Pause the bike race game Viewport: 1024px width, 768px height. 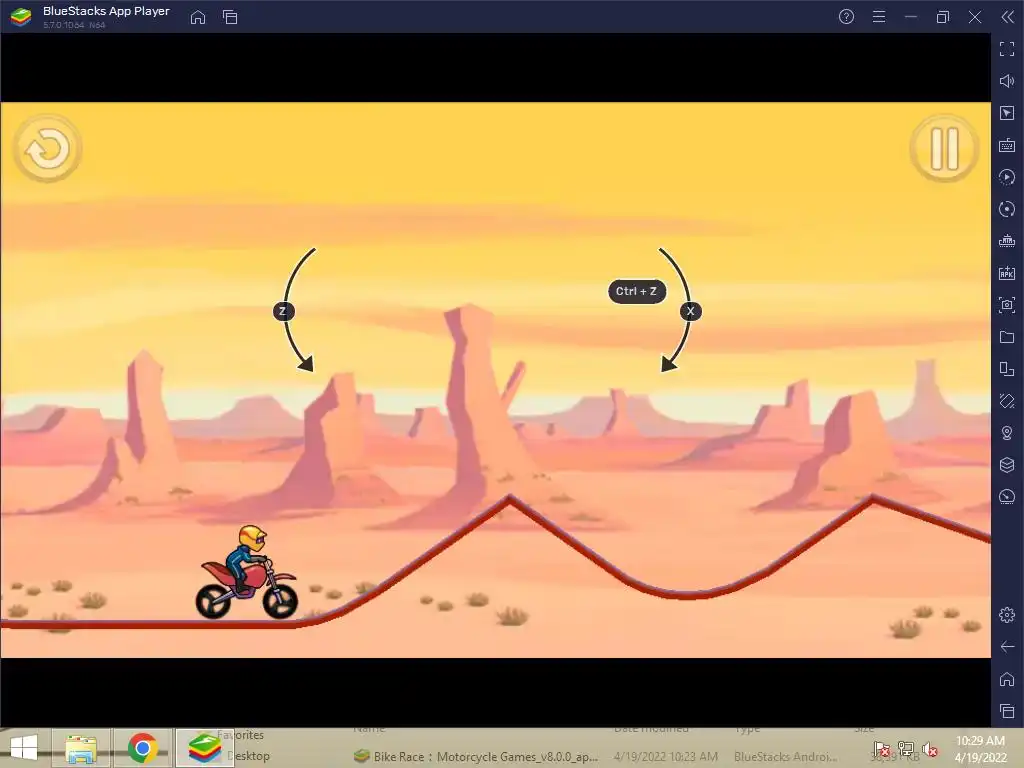pyautogui.click(x=944, y=149)
